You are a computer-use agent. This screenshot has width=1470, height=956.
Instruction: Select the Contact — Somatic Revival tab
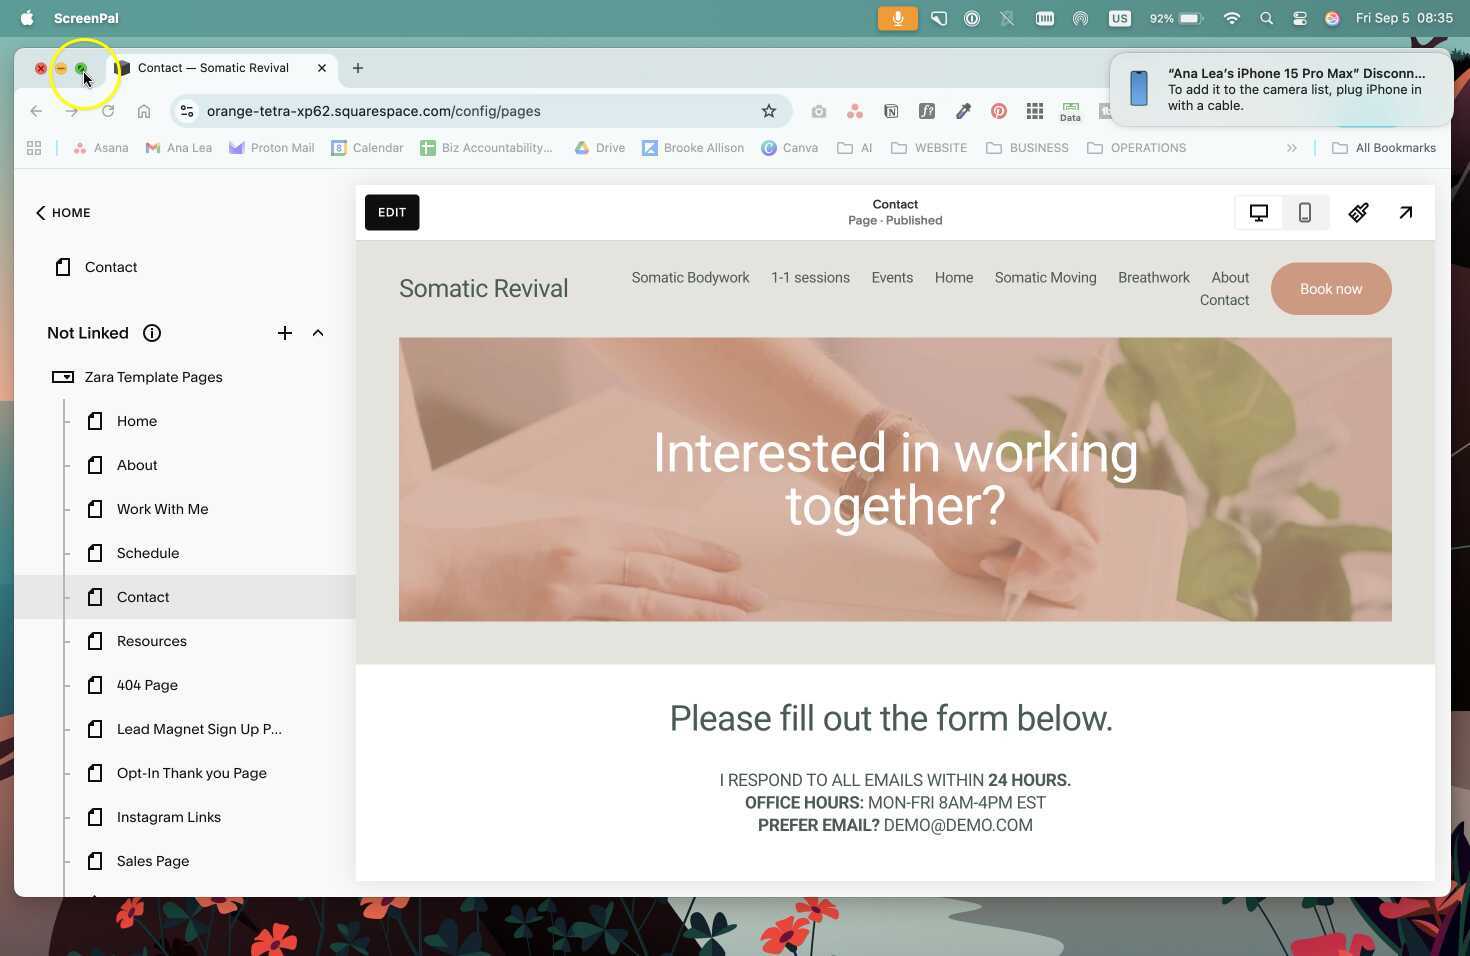coord(213,68)
